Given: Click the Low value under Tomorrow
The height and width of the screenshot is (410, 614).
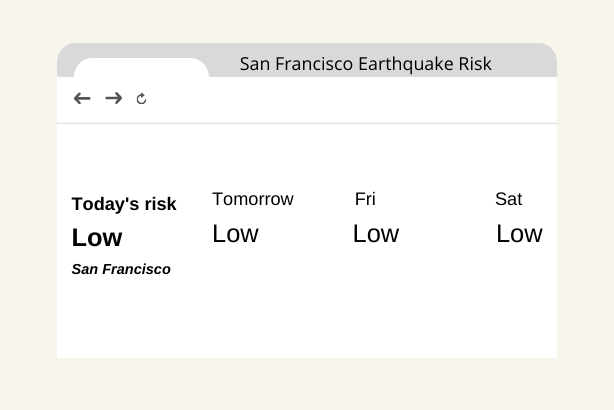Looking at the screenshot, I should 235,234.
